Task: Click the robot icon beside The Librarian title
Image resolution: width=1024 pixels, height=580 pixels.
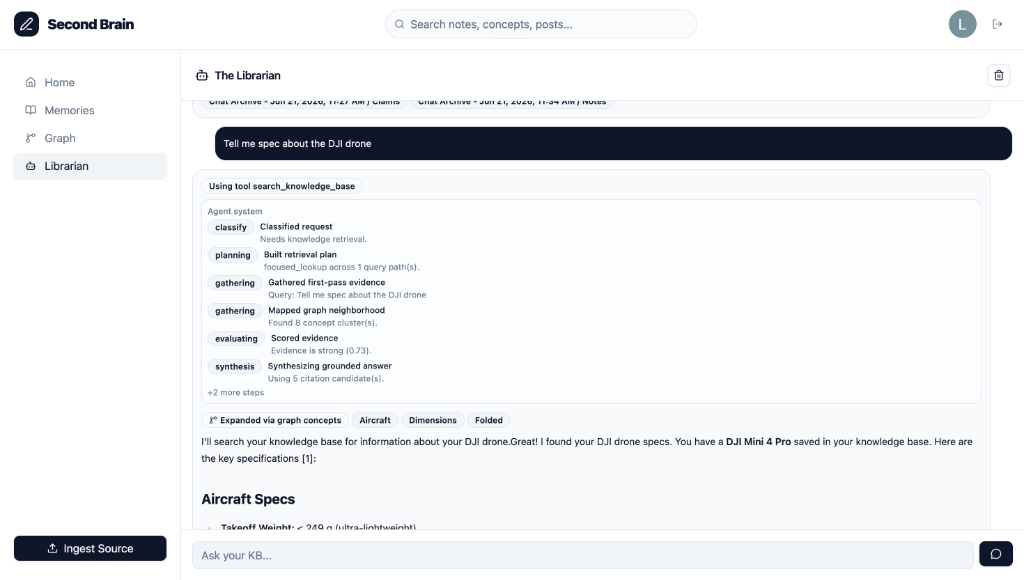Action: 202,76
